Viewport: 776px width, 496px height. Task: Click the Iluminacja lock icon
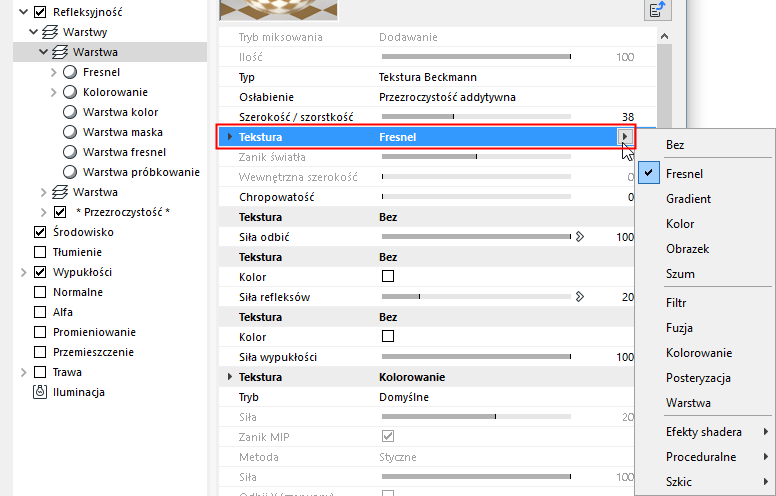click(x=40, y=392)
